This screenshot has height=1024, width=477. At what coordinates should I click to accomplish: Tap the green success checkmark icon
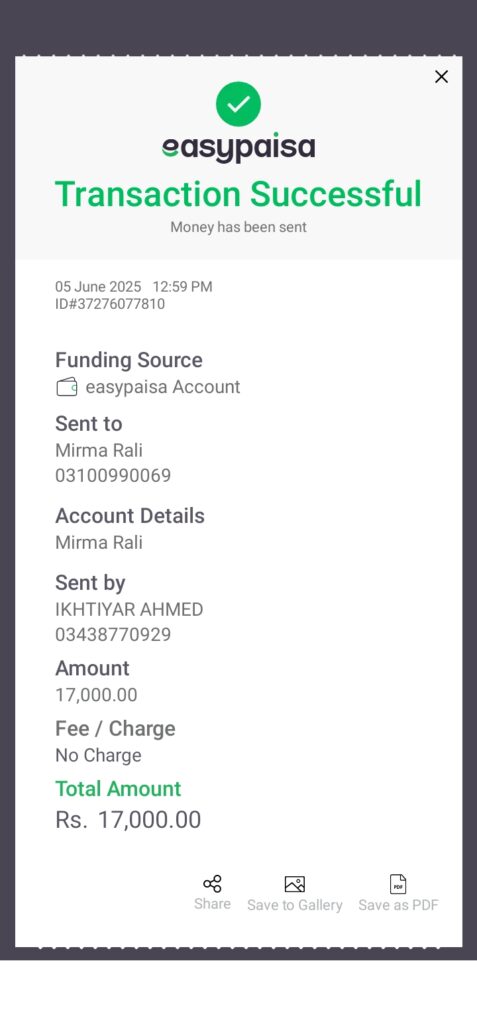238,104
